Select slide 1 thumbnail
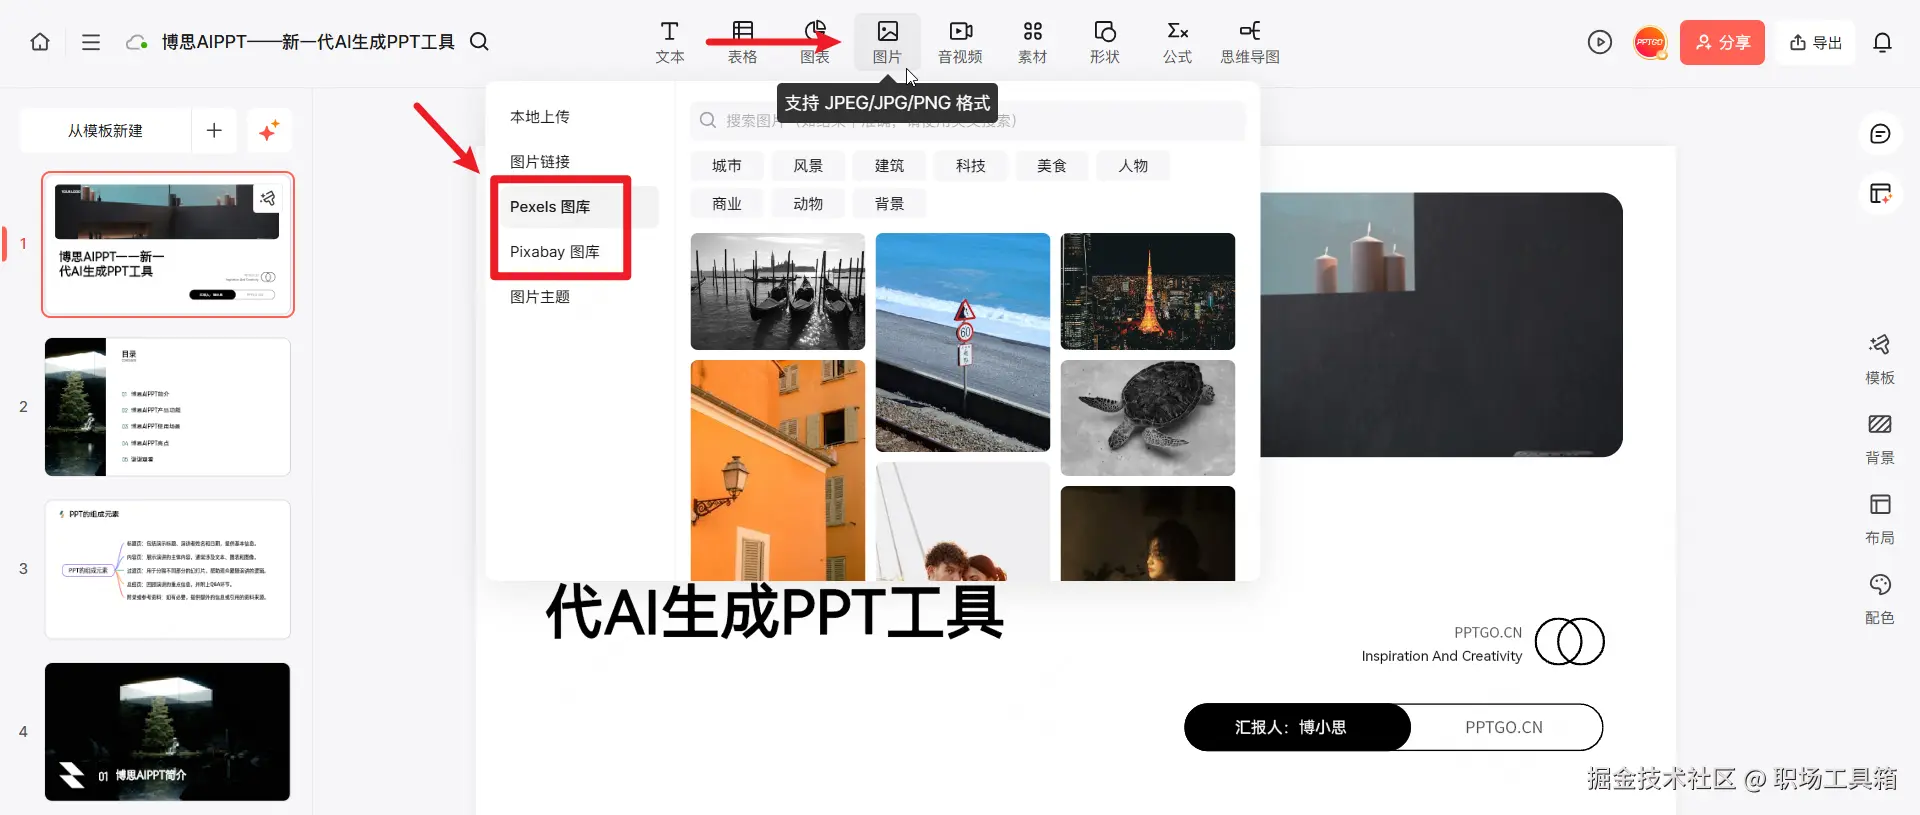Screen dimensions: 1920x815 (168, 245)
